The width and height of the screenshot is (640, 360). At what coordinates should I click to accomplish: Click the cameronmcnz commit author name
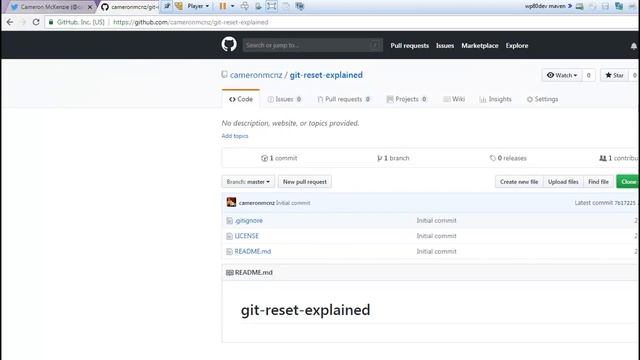[x=257, y=203]
